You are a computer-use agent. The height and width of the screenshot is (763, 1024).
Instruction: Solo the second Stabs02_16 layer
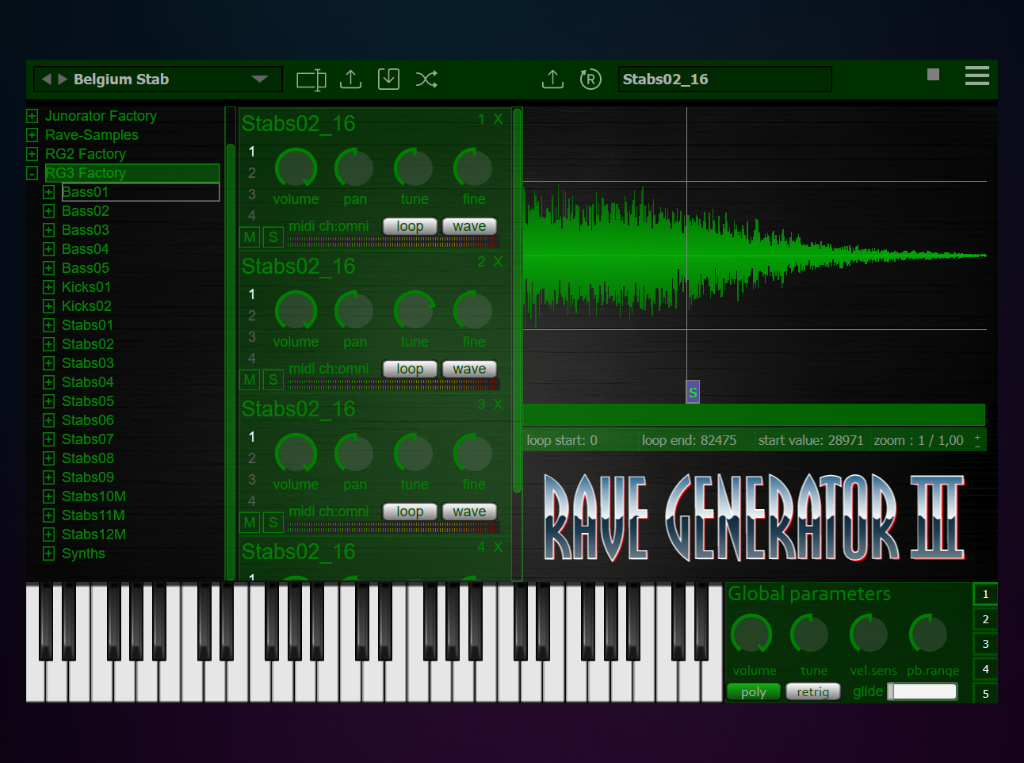pyautogui.click(x=271, y=380)
